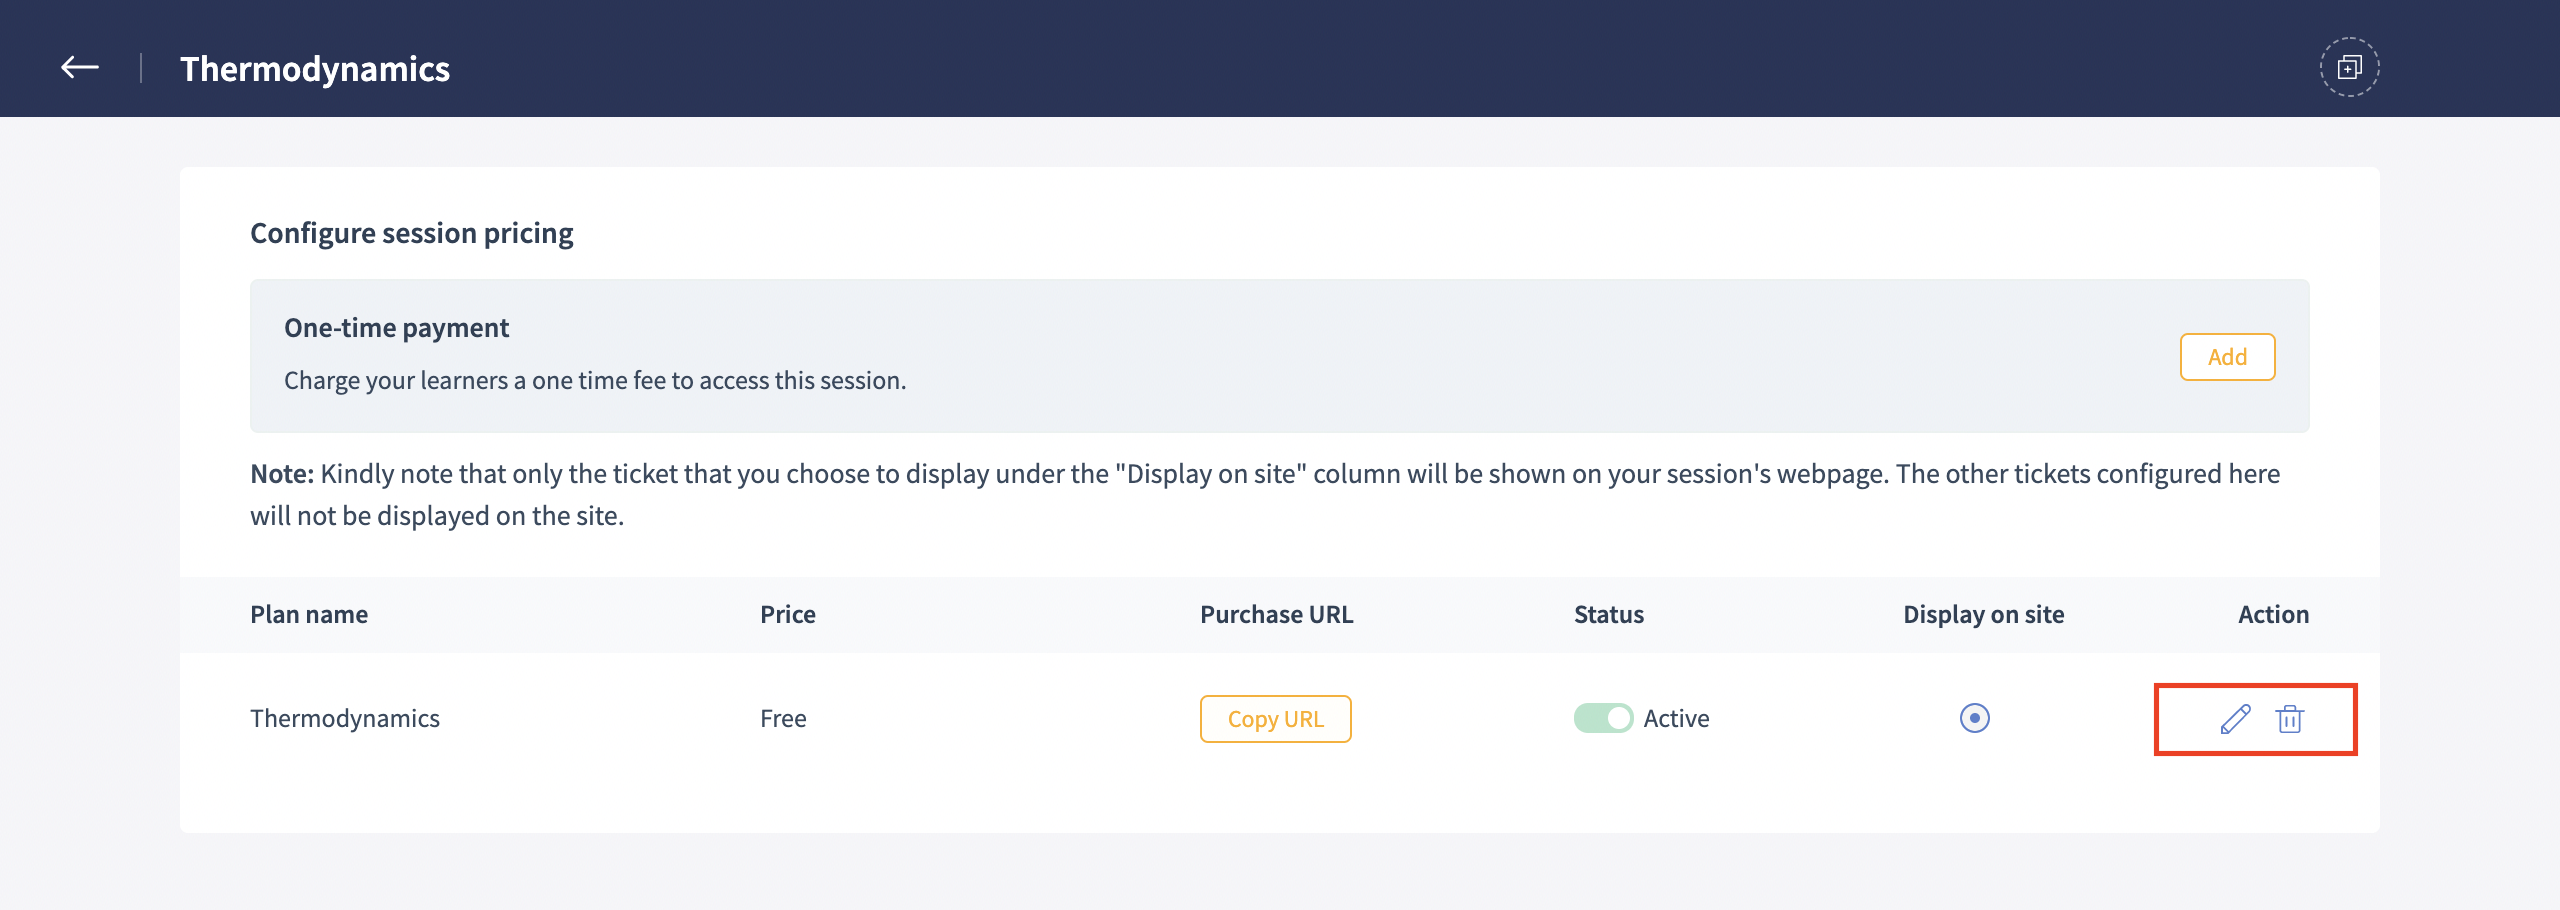Click the back arrow in the header
Viewport: 2560px width, 910px height.
click(x=80, y=68)
